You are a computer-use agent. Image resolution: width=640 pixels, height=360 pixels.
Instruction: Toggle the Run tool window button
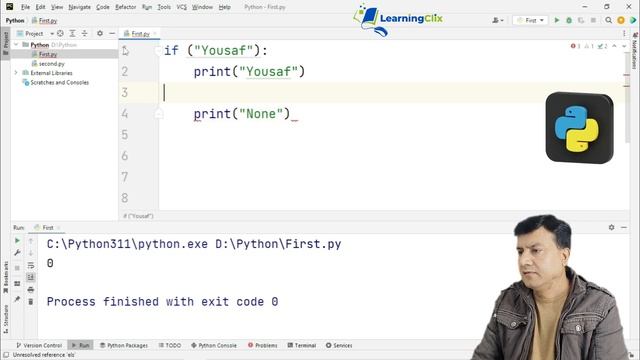point(80,345)
